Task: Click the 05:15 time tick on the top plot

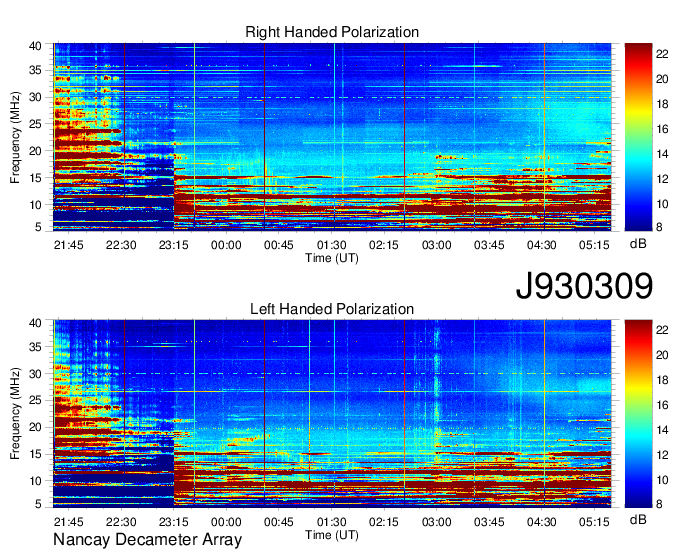Action: tap(594, 245)
